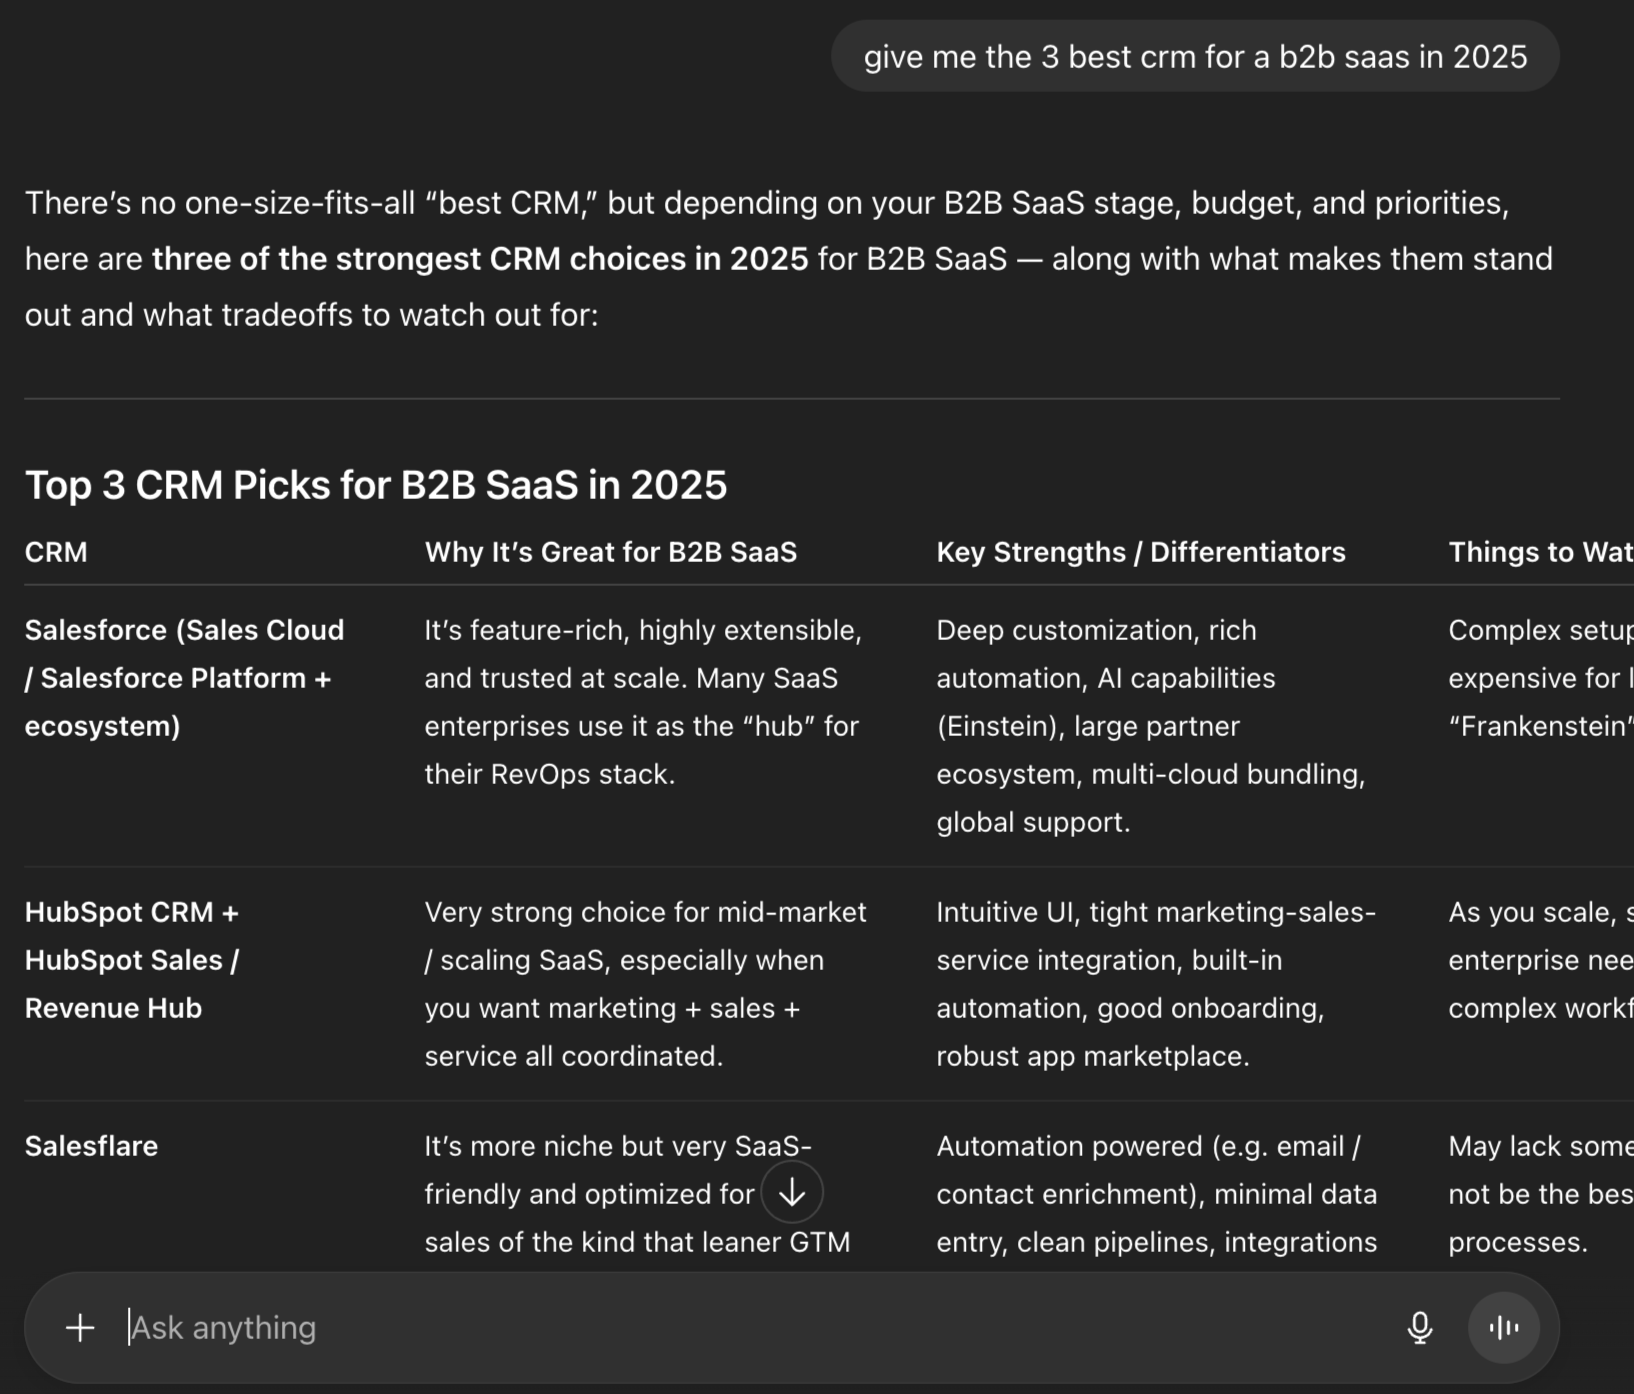
Task: Click the 'Automation powered (e.g. email' cell
Action: click(x=1157, y=1194)
